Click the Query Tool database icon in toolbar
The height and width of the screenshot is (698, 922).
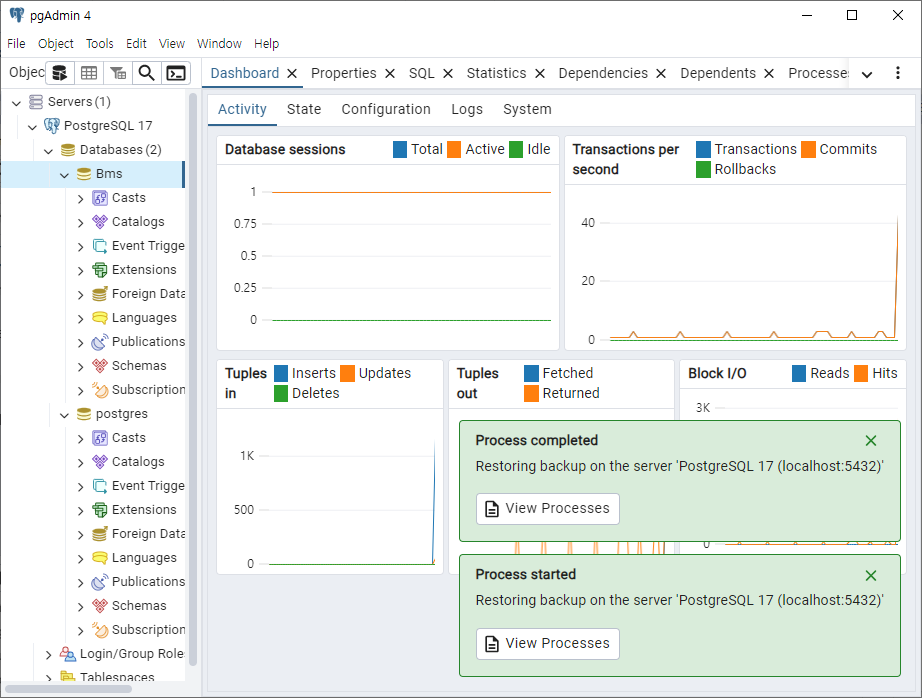59,73
